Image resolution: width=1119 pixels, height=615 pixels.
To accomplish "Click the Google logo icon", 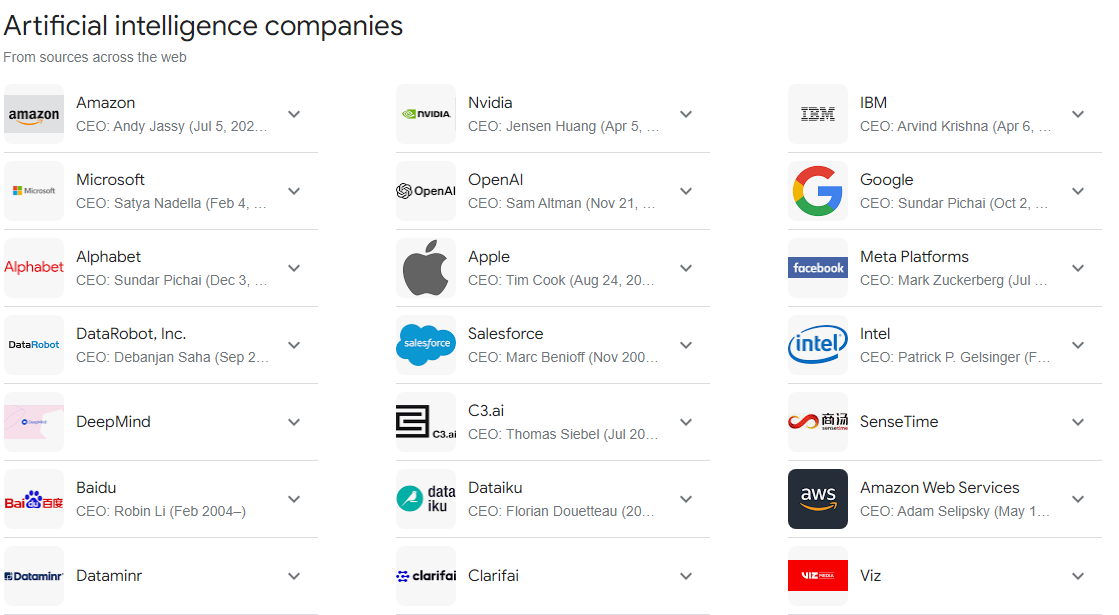I will [x=817, y=191].
